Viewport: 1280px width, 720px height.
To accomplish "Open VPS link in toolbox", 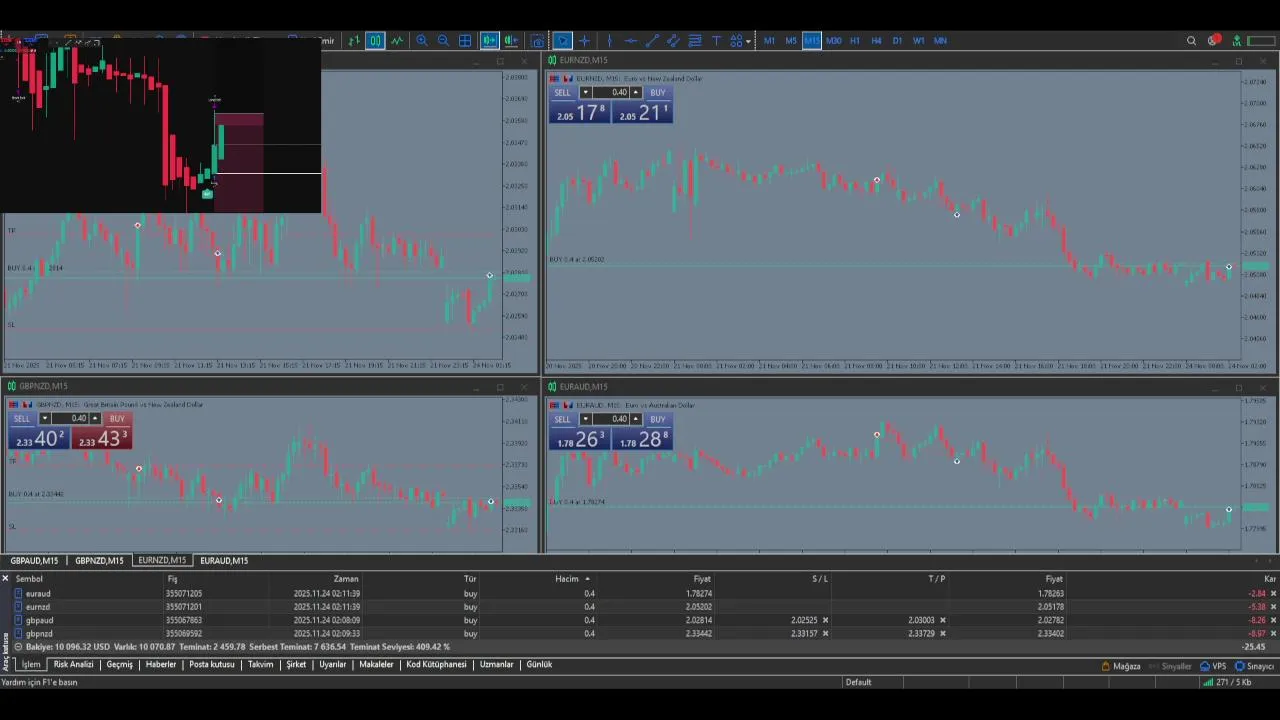I will [x=1213, y=667].
